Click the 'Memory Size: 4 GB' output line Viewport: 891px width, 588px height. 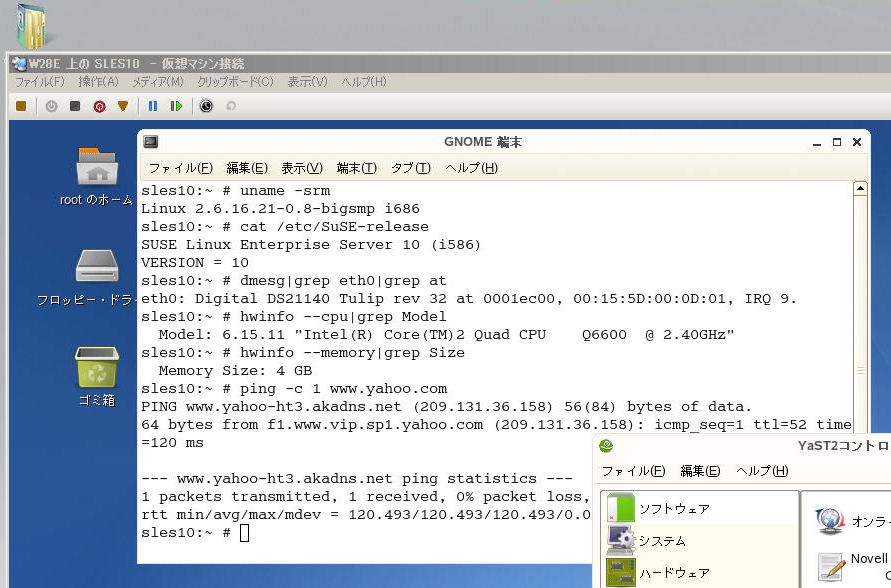[235, 371]
